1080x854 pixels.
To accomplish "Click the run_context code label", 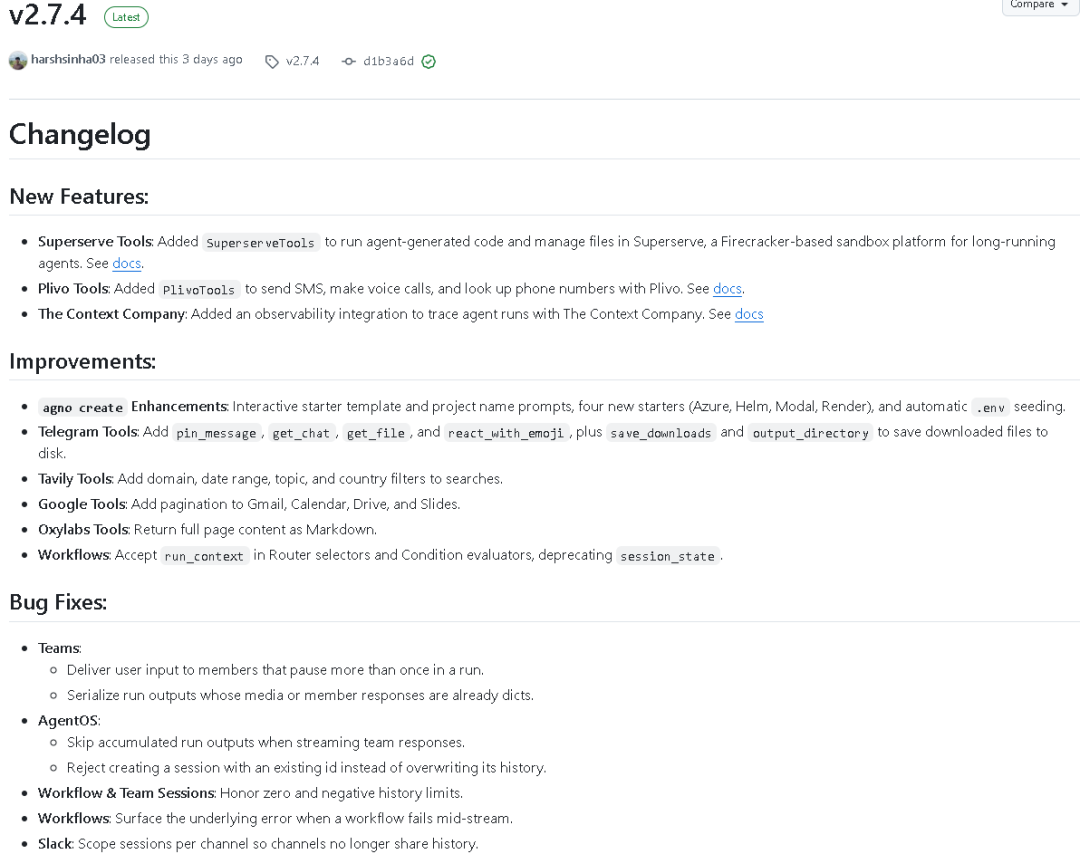I will tap(204, 556).
